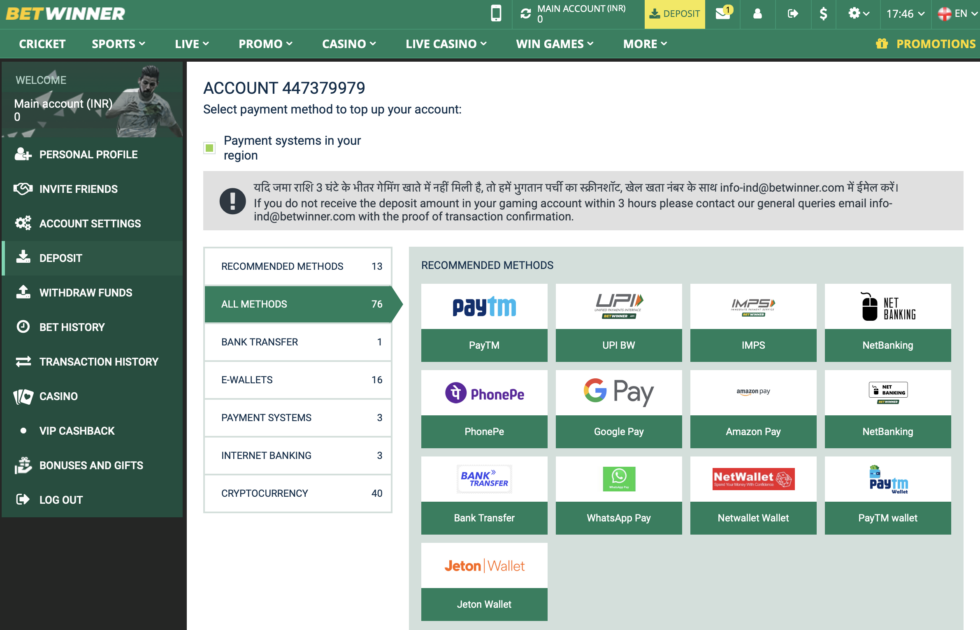980x630 pixels.
Task: Select the Amazon Pay logo
Action: (x=753, y=393)
